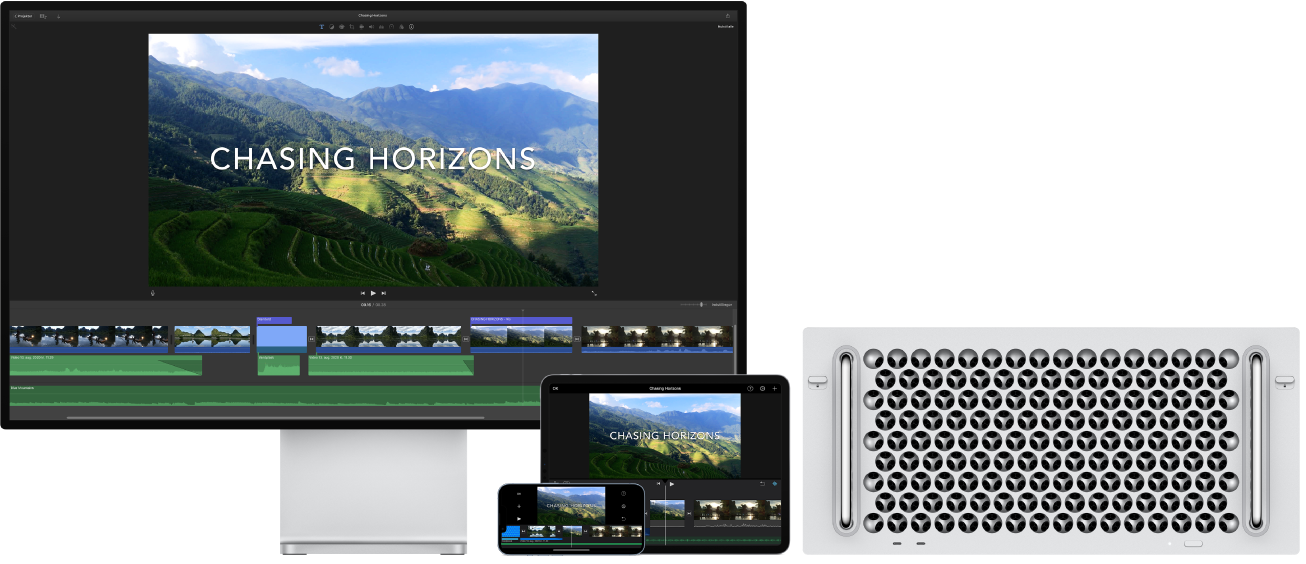Screen dimensions: 1306x564
Task: Open Clip Filter and Audio Effects on Mac
Action: coord(401,27)
